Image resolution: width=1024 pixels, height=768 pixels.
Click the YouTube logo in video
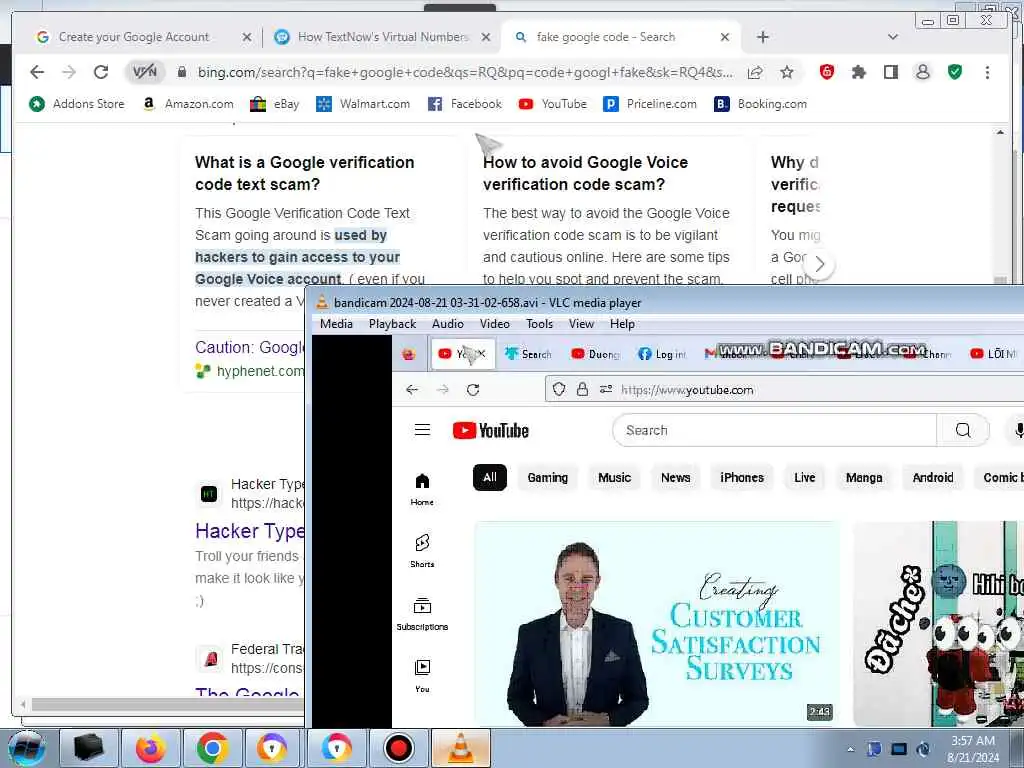[490, 430]
